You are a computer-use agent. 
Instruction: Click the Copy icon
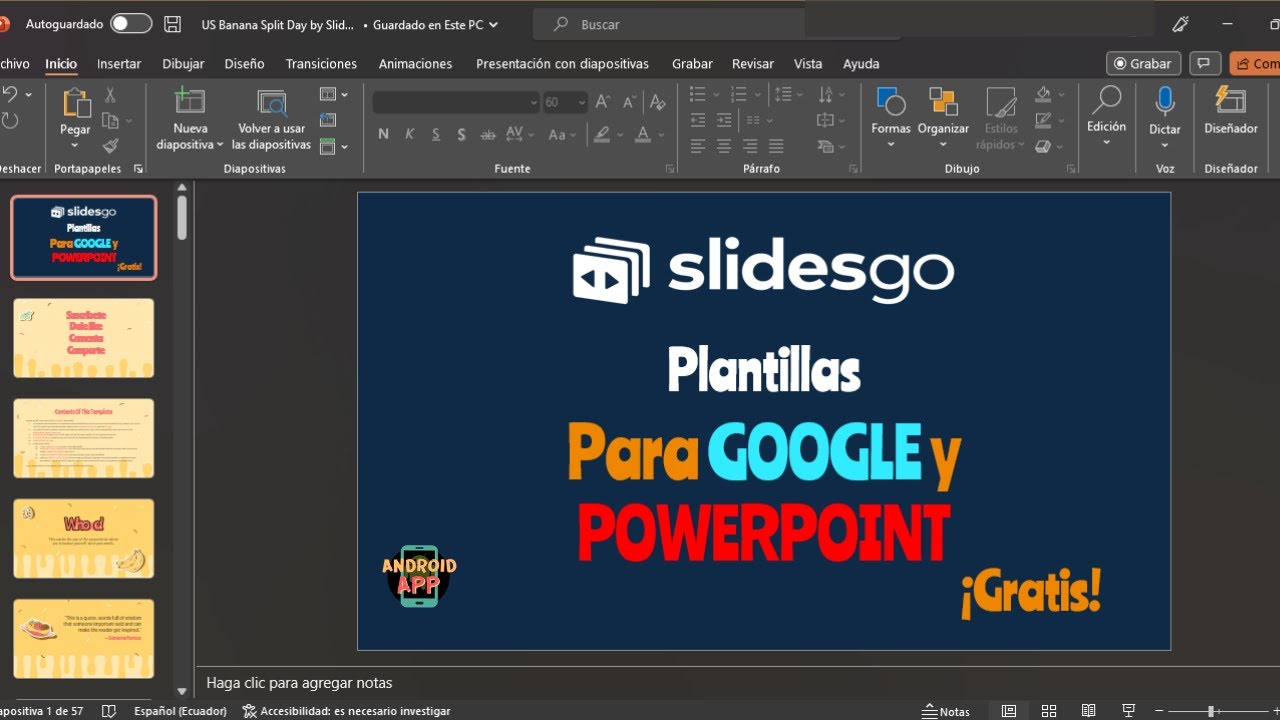pyautogui.click(x=108, y=121)
